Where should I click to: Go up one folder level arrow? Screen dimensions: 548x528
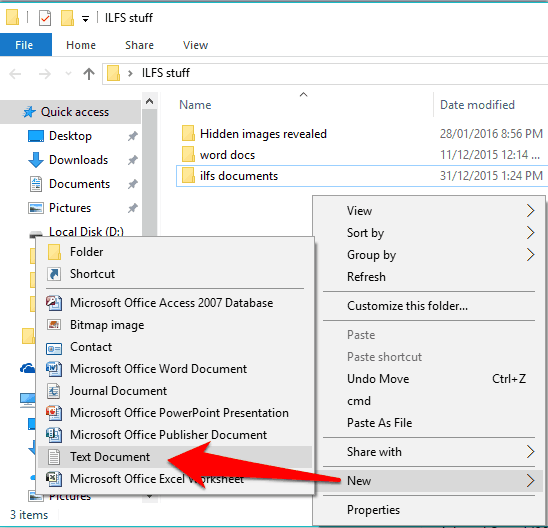[x=89, y=74]
